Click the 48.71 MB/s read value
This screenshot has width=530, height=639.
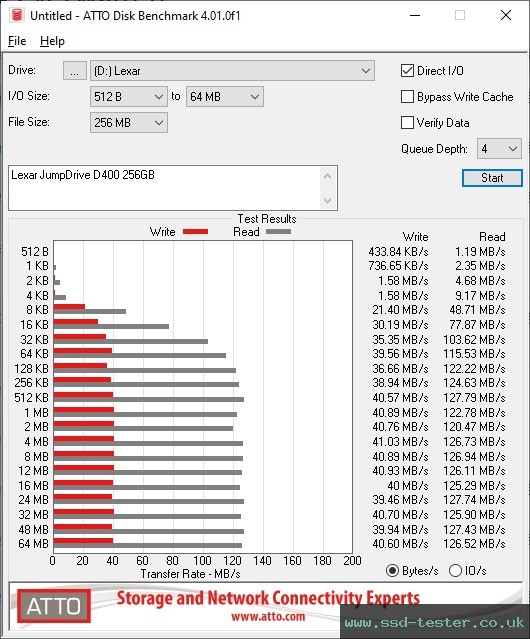pyautogui.click(x=477, y=310)
